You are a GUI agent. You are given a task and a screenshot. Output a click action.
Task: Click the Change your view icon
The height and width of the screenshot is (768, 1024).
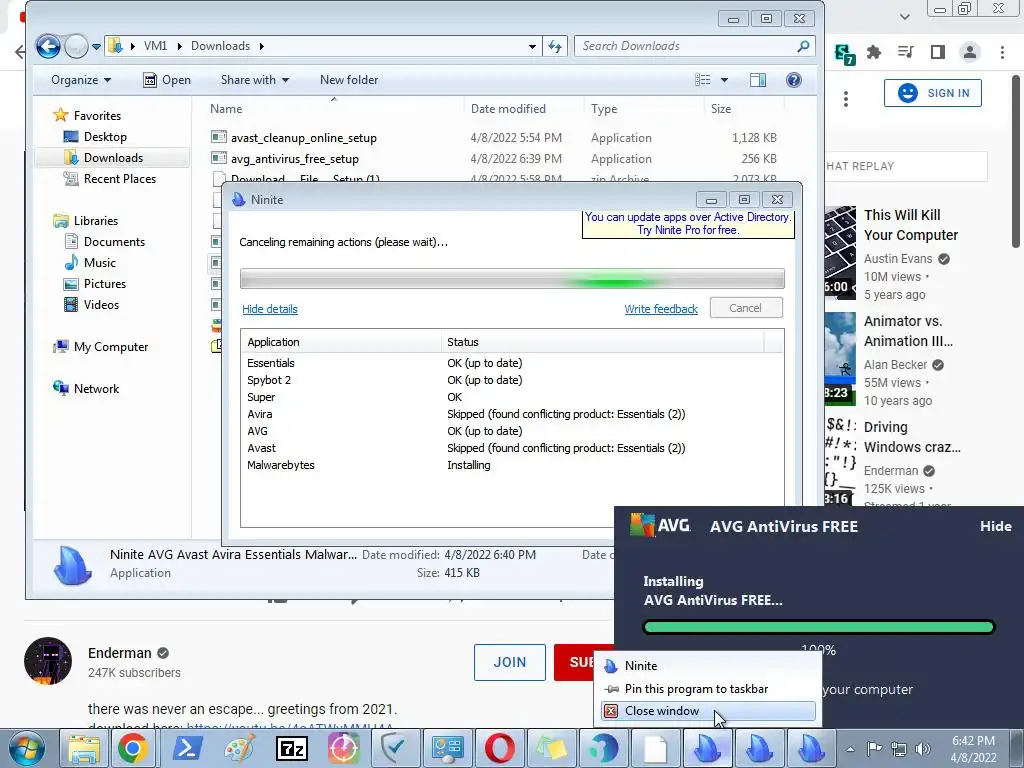click(703, 80)
